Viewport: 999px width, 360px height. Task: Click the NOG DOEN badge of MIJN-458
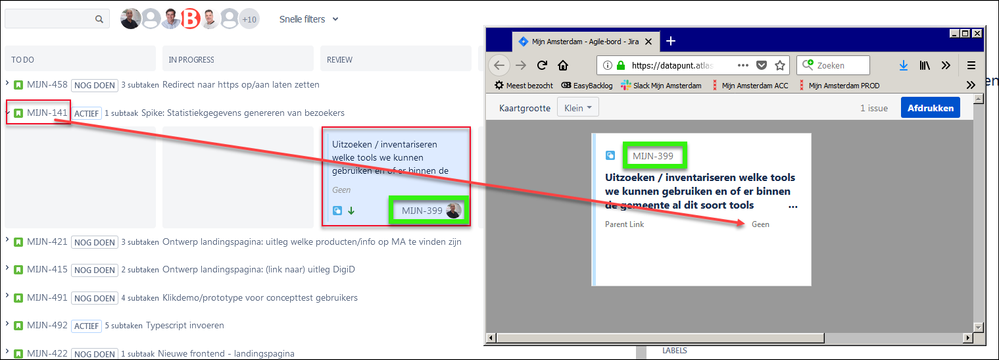pos(94,85)
